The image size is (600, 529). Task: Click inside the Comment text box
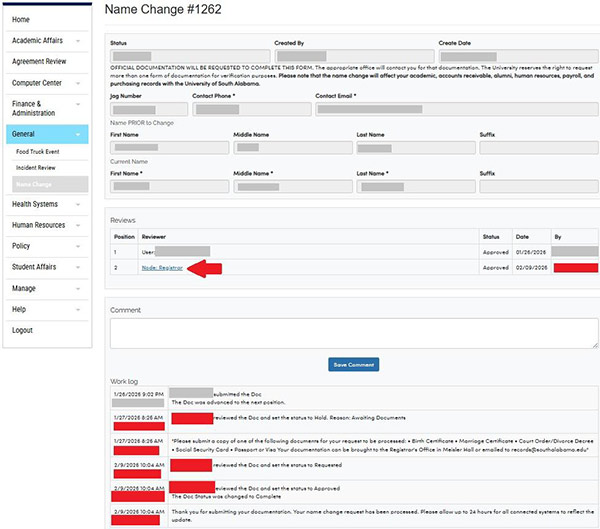(354, 333)
